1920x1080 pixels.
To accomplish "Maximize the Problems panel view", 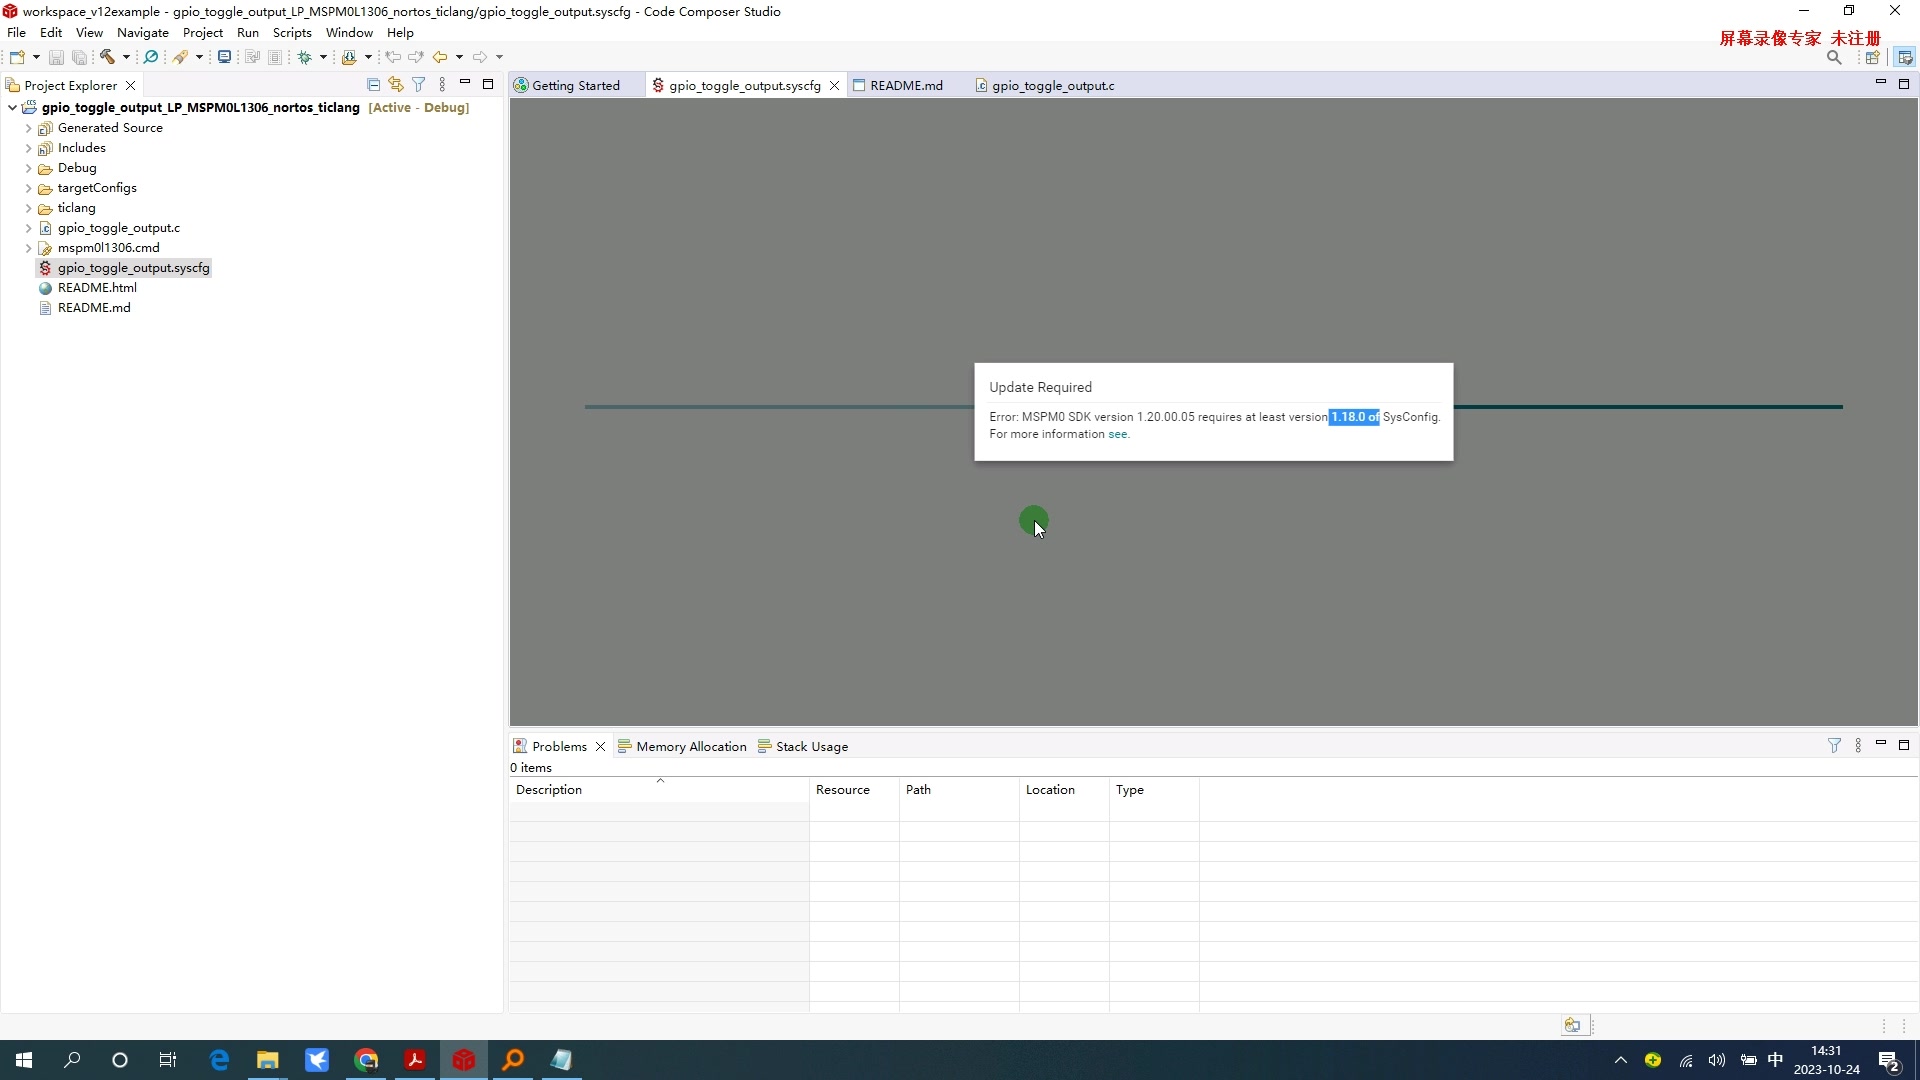I will tap(1904, 745).
